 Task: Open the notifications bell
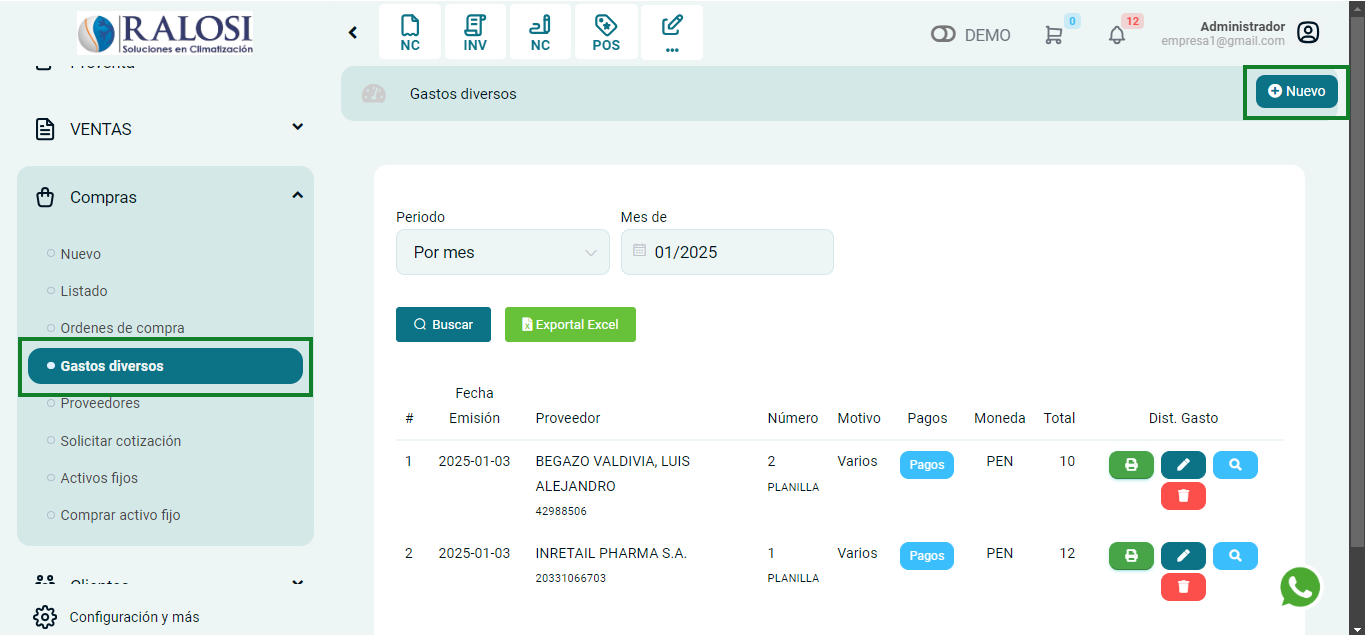[1117, 35]
